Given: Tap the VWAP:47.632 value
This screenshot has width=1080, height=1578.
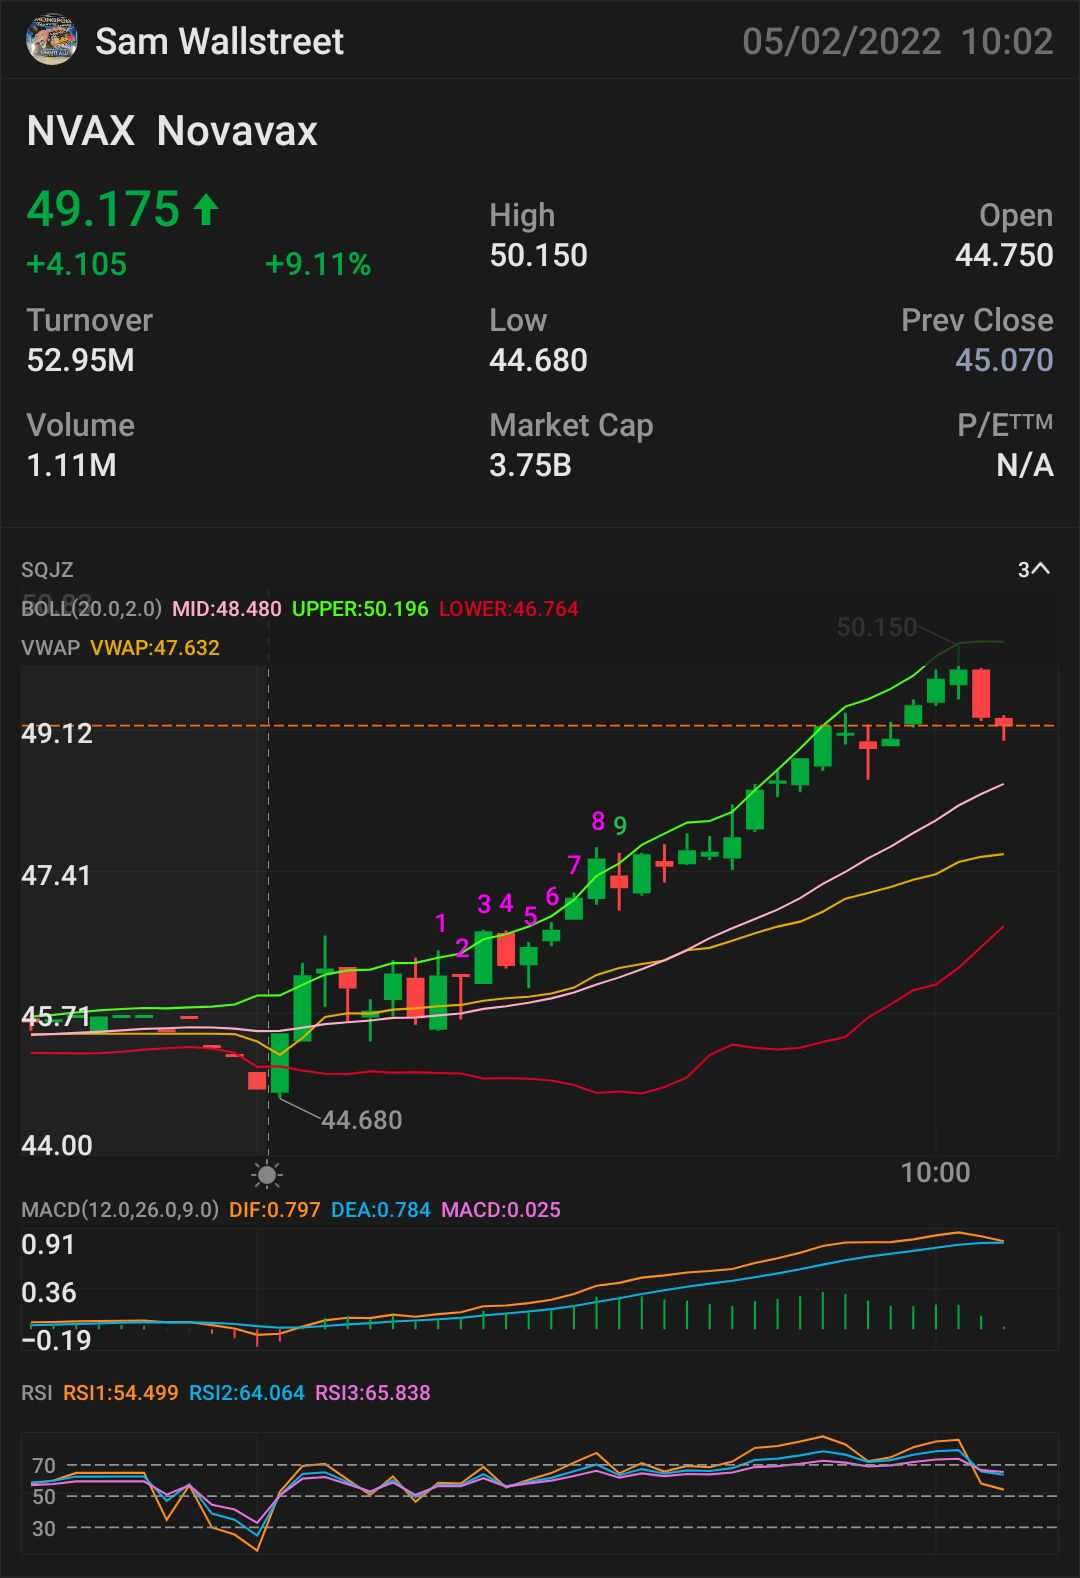Looking at the screenshot, I should click(x=155, y=648).
